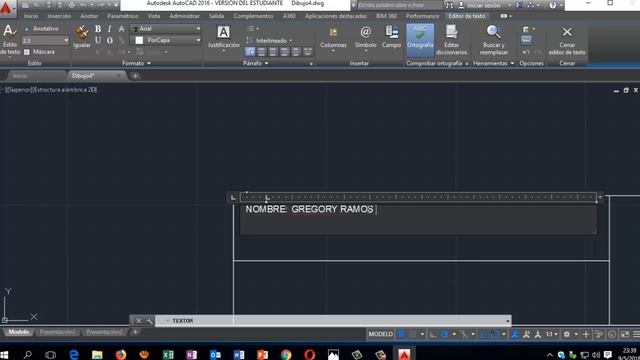Switch to the Presentación1 layout tab

pyautogui.click(x=57, y=332)
